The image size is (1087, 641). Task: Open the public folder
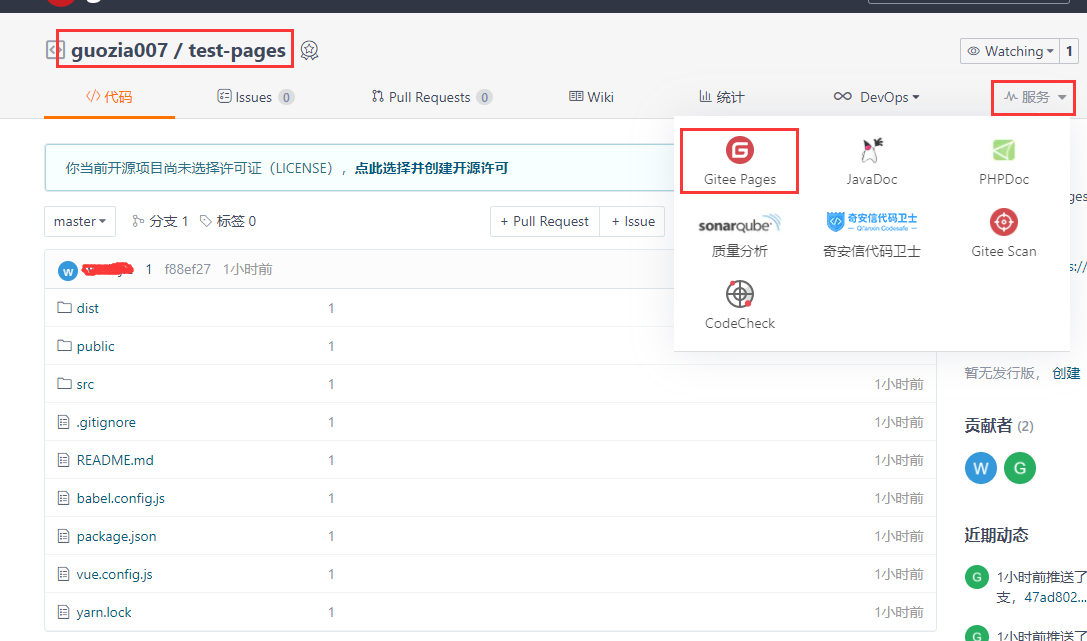click(x=96, y=346)
